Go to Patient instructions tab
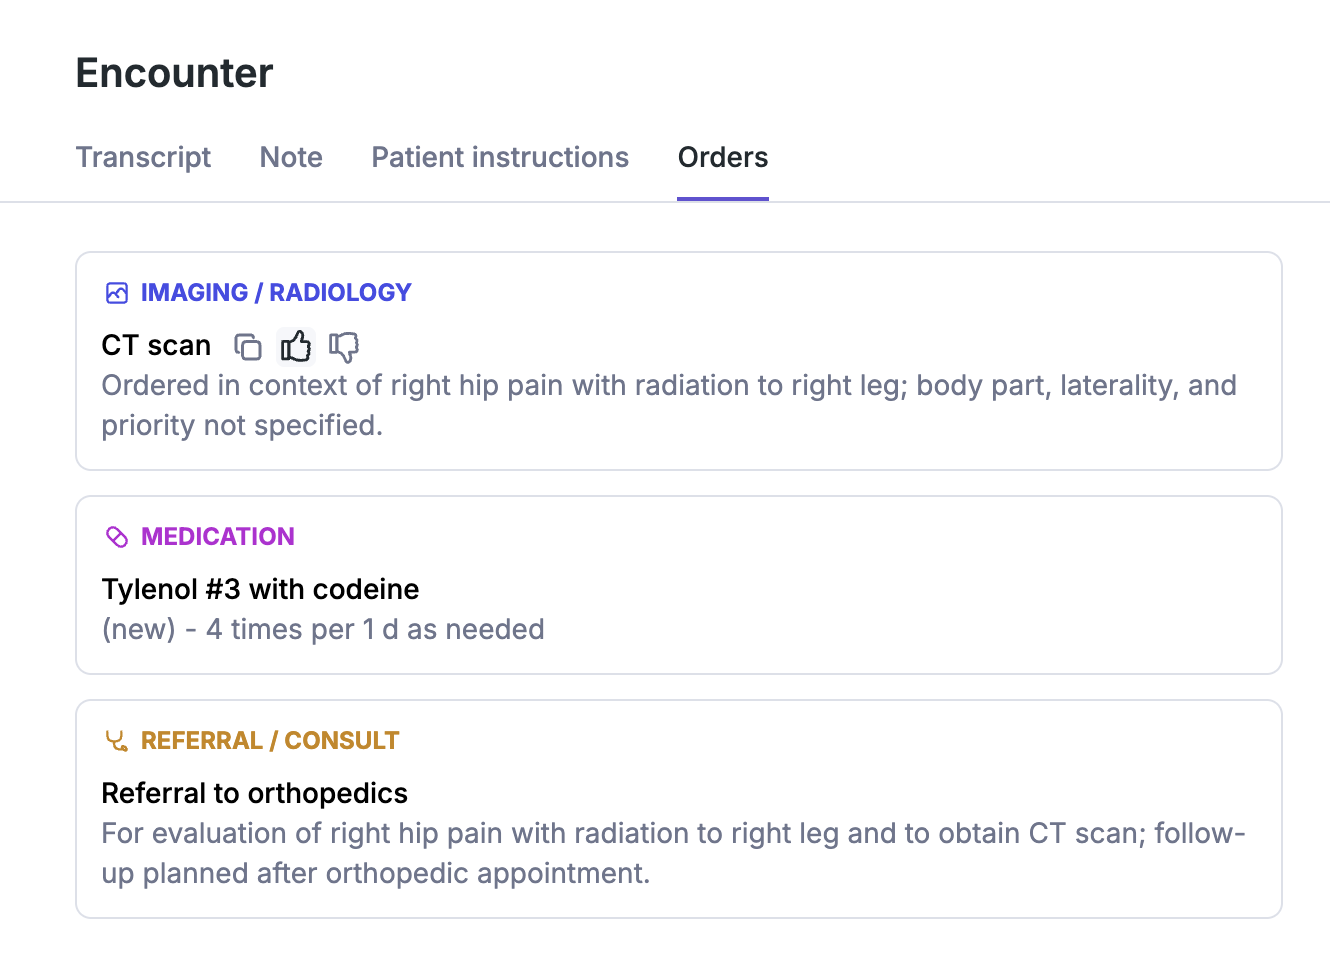 pyautogui.click(x=500, y=157)
